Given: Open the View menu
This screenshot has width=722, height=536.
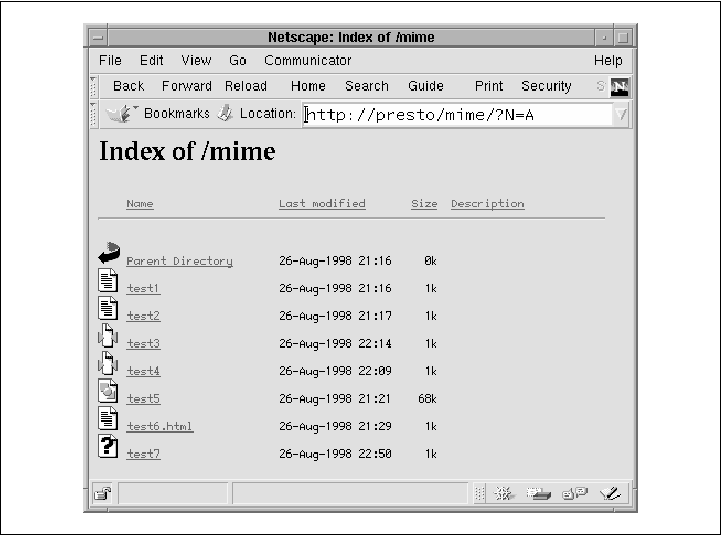Looking at the screenshot, I should (x=196, y=60).
